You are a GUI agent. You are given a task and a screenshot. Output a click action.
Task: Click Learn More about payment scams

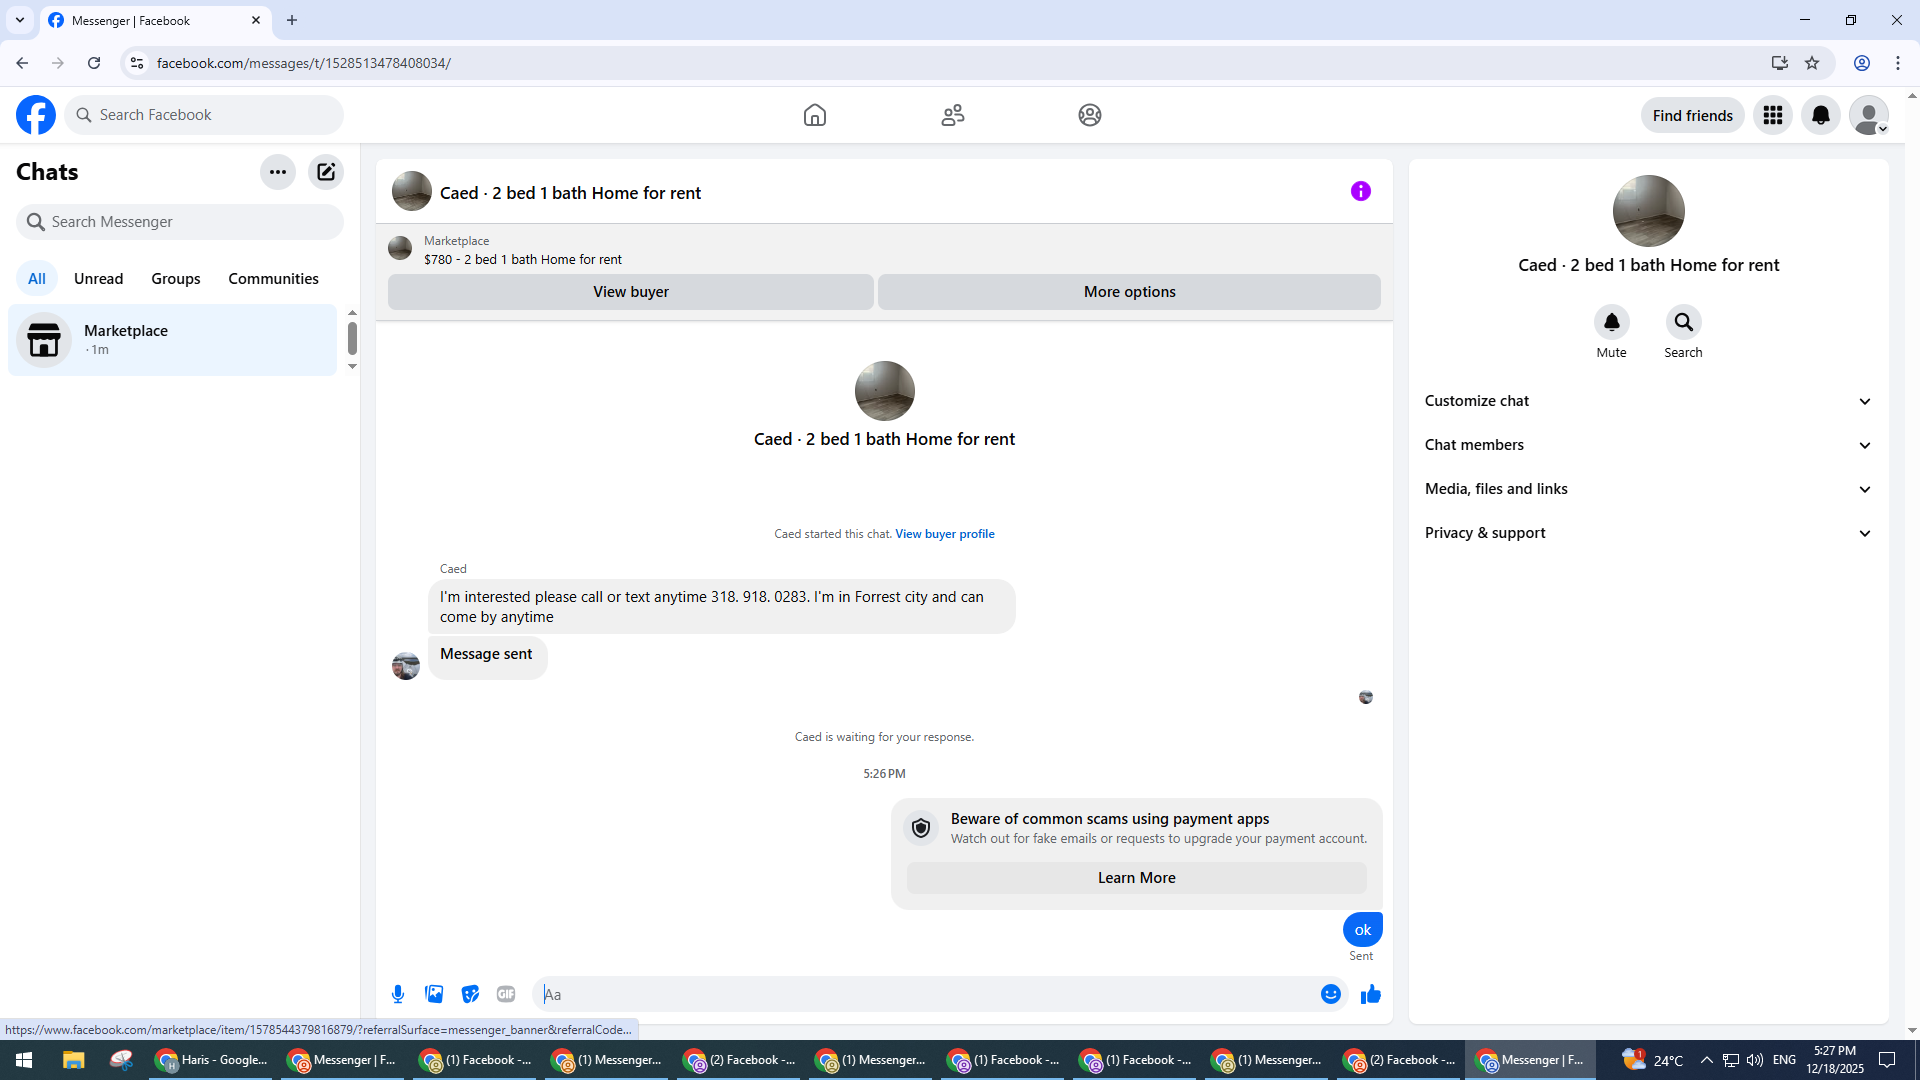click(x=1137, y=878)
